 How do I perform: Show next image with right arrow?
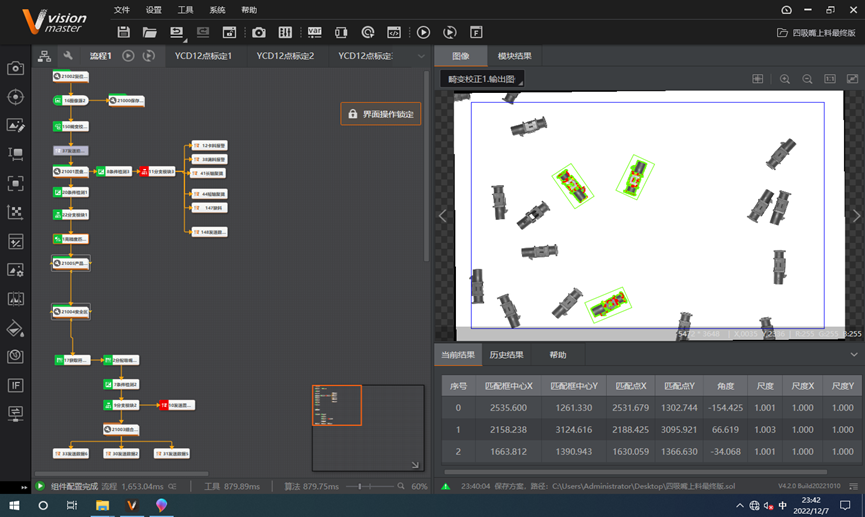point(856,216)
